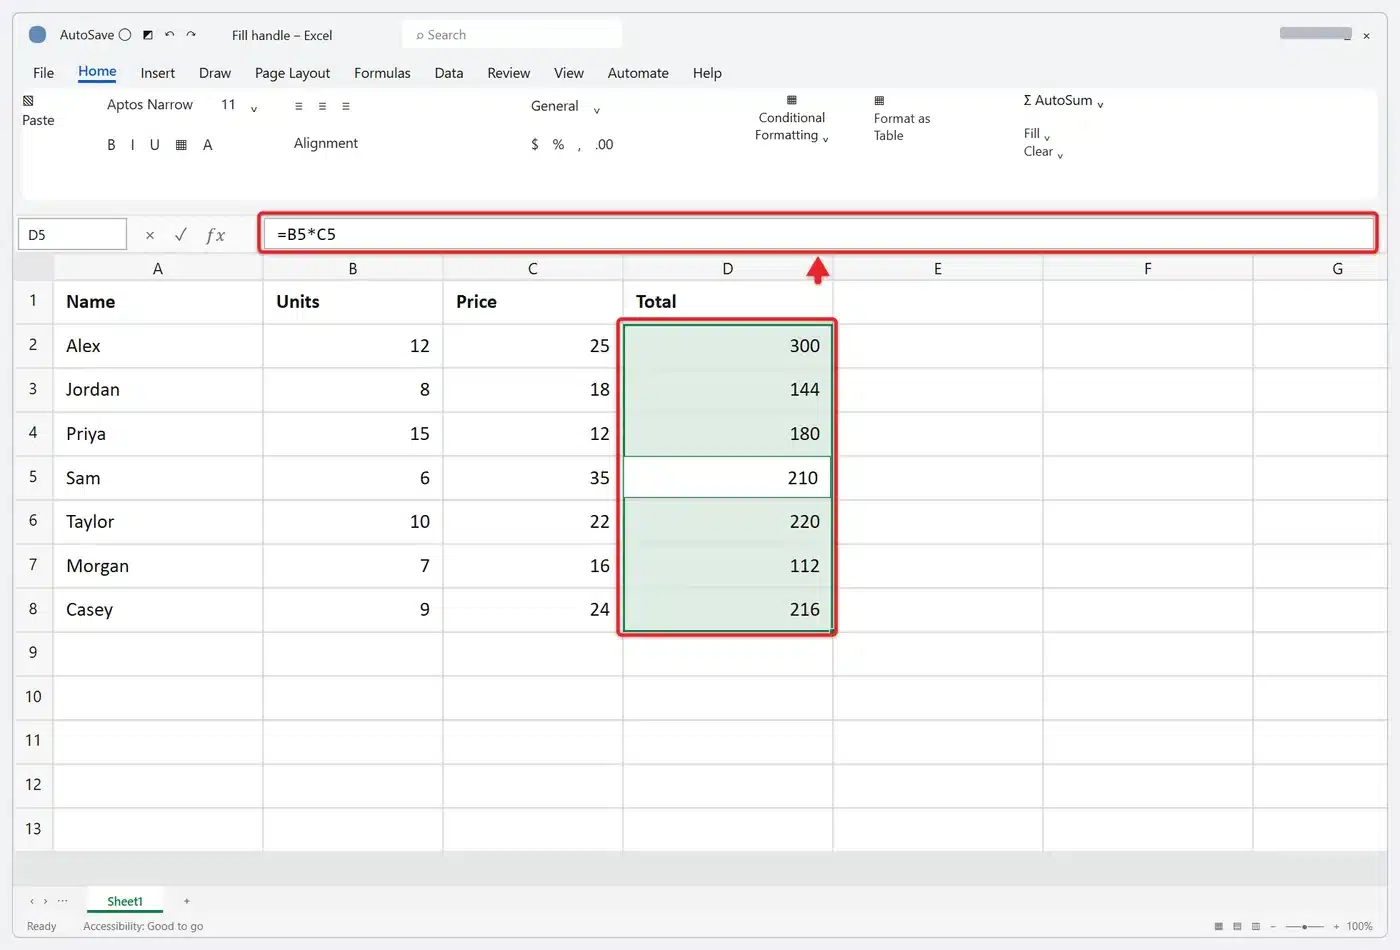The width and height of the screenshot is (1400, 950).
Task: Align text to the left
Action: (x=298, y=106)
